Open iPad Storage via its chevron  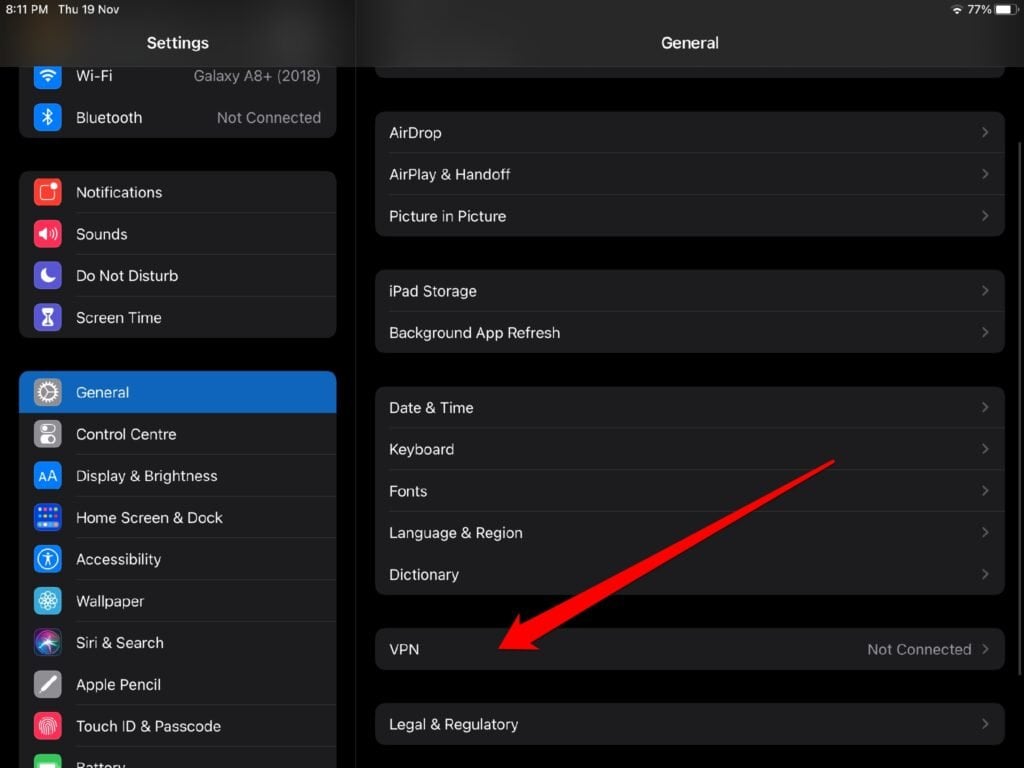985,291
